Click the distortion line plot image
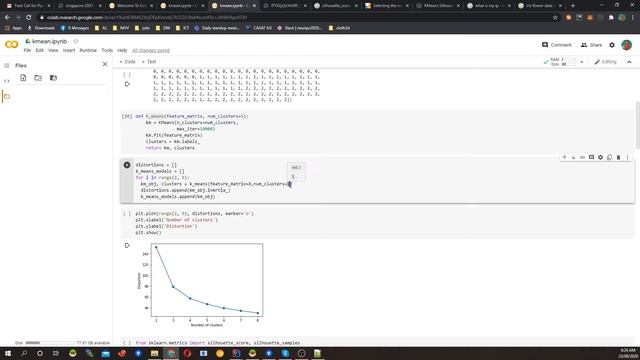This screenshot has height=360, width=640. coord(200,285)
